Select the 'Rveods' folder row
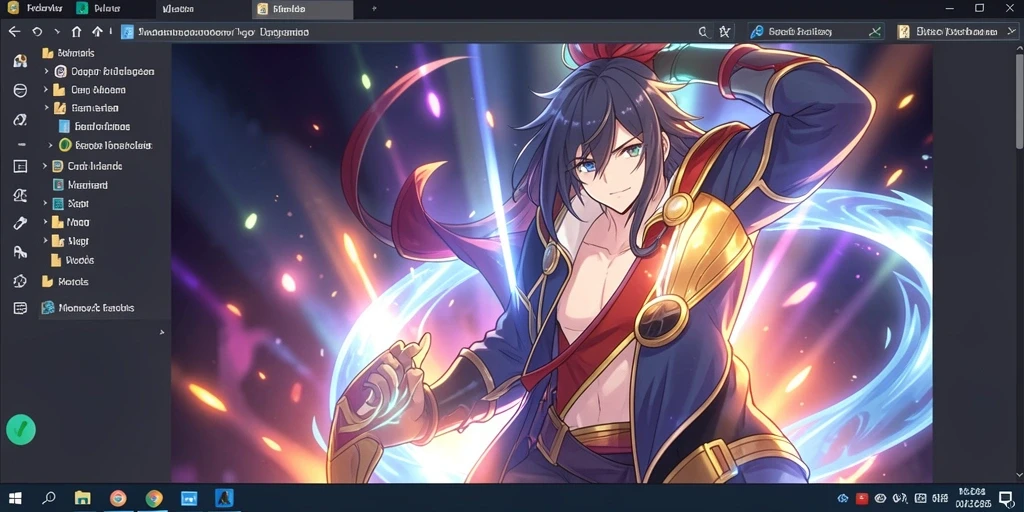This screenshot has height=512, width=1024. 72,260
